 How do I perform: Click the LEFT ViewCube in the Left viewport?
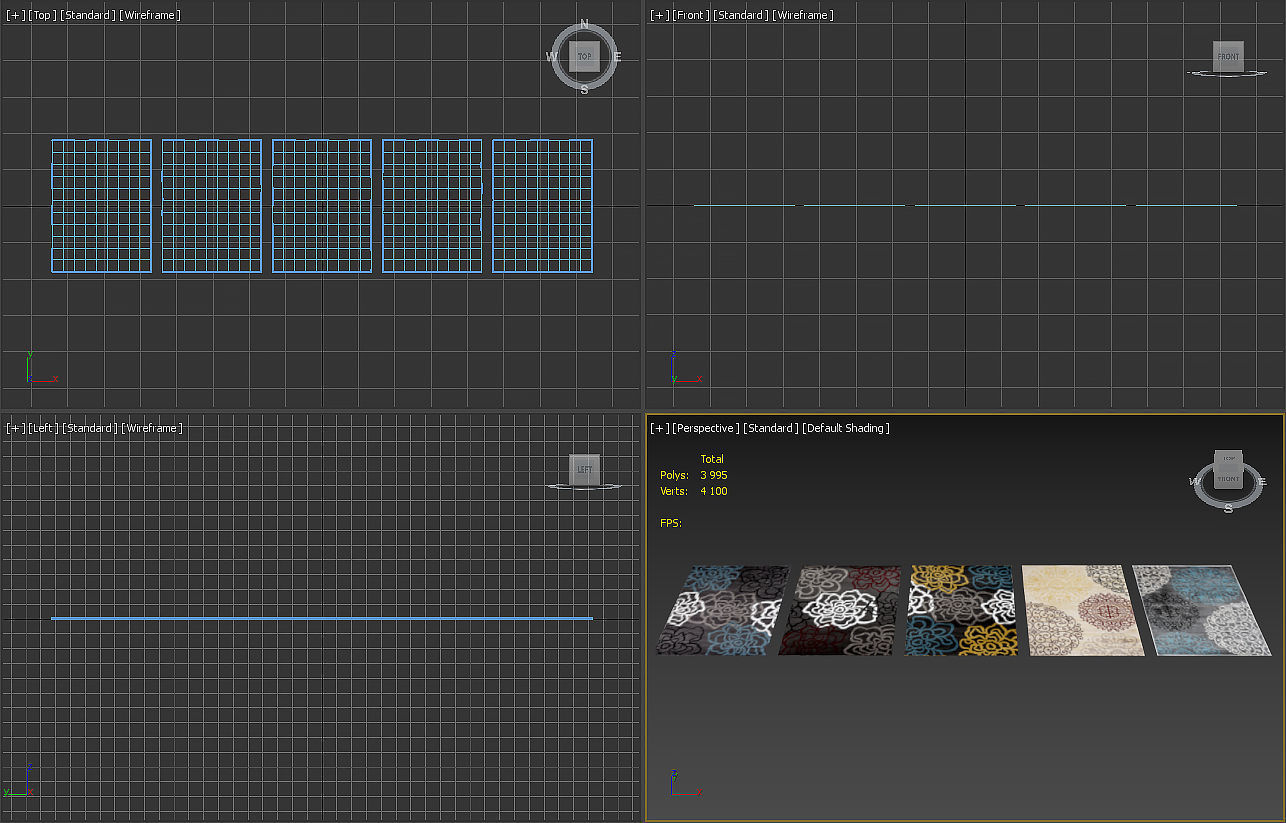(x=585, y=469)
